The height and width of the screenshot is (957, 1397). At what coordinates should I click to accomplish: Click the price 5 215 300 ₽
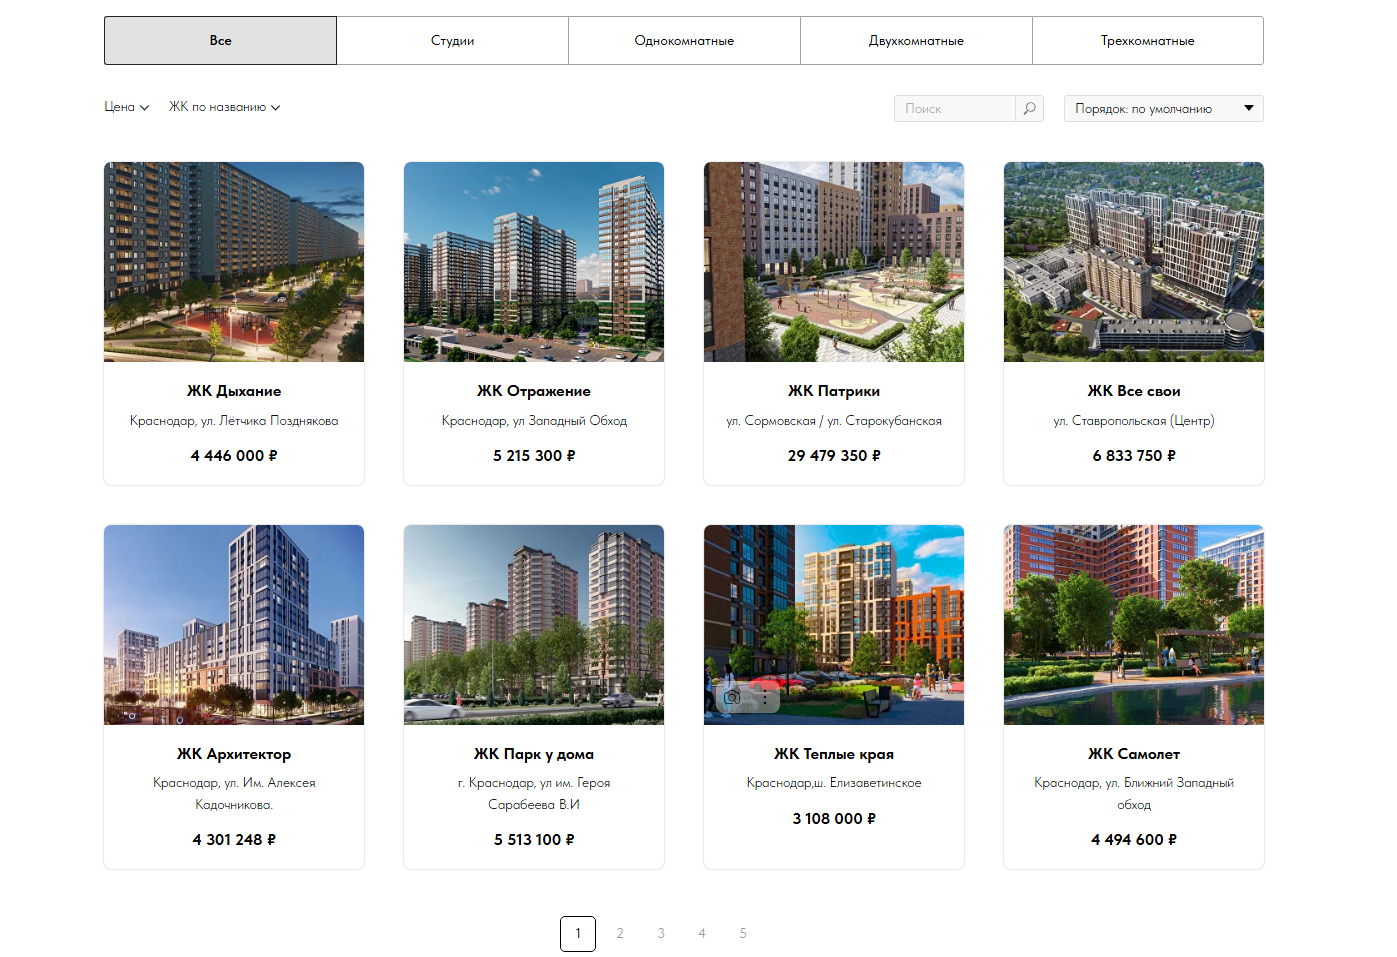[534, 455]
